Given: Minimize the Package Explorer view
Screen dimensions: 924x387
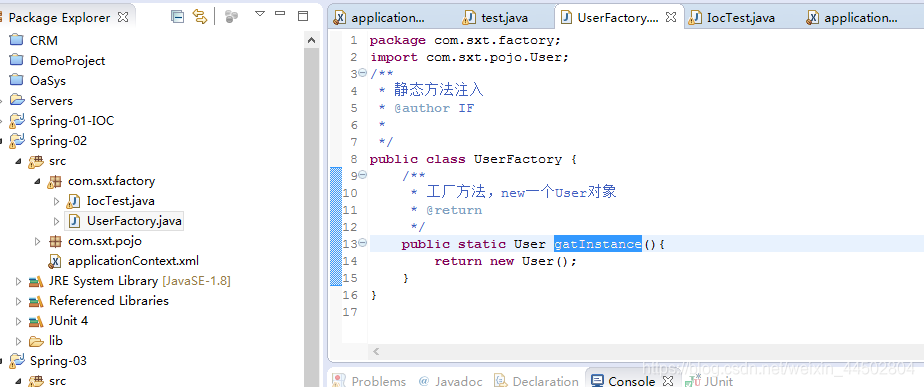Looking at the screenshot, I should [280, 14].
